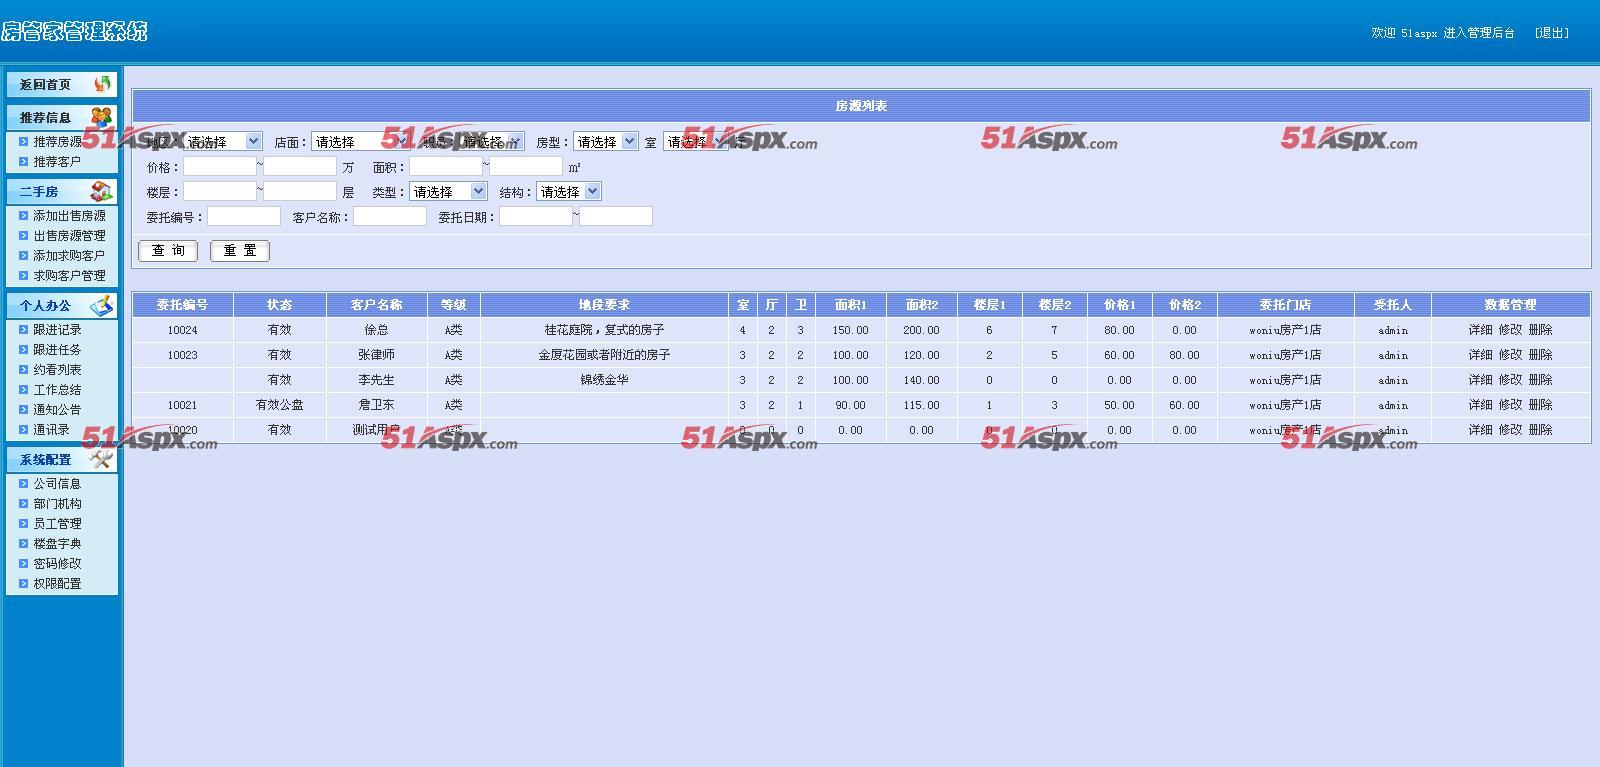Collapse the 二手房 menu section
The height and width of the screenshot is (767, 1600).
pyautogui.click(x=62, y=191)
